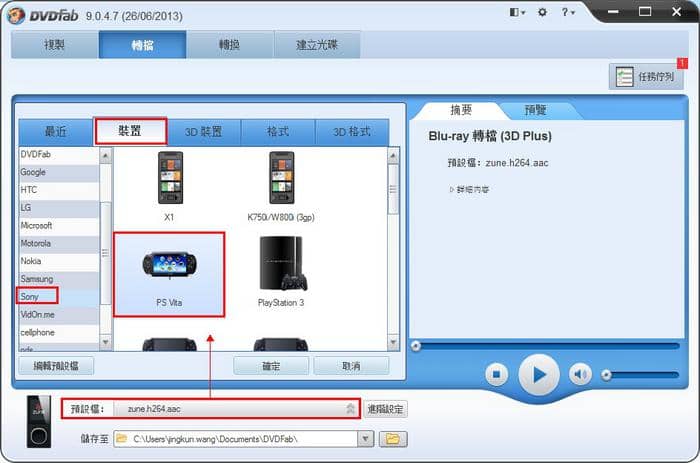The height and width of the screenshot is (463, 700).
Task: Choose VidOn.me in the brand list
Action: coord(59,315)
